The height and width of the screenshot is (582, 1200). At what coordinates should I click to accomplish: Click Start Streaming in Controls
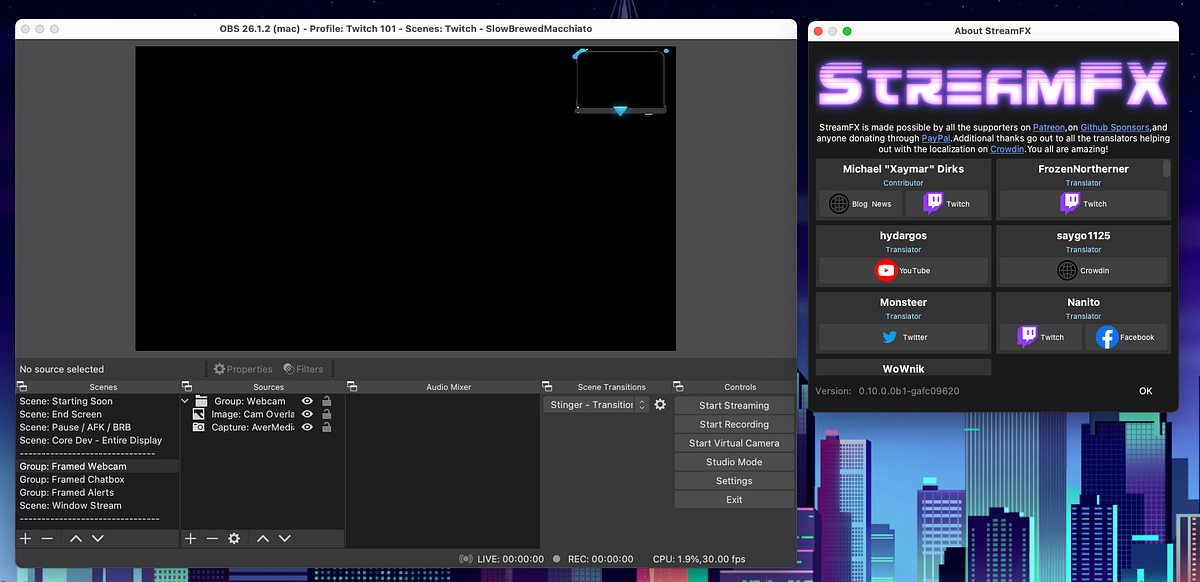coord(734,404)
